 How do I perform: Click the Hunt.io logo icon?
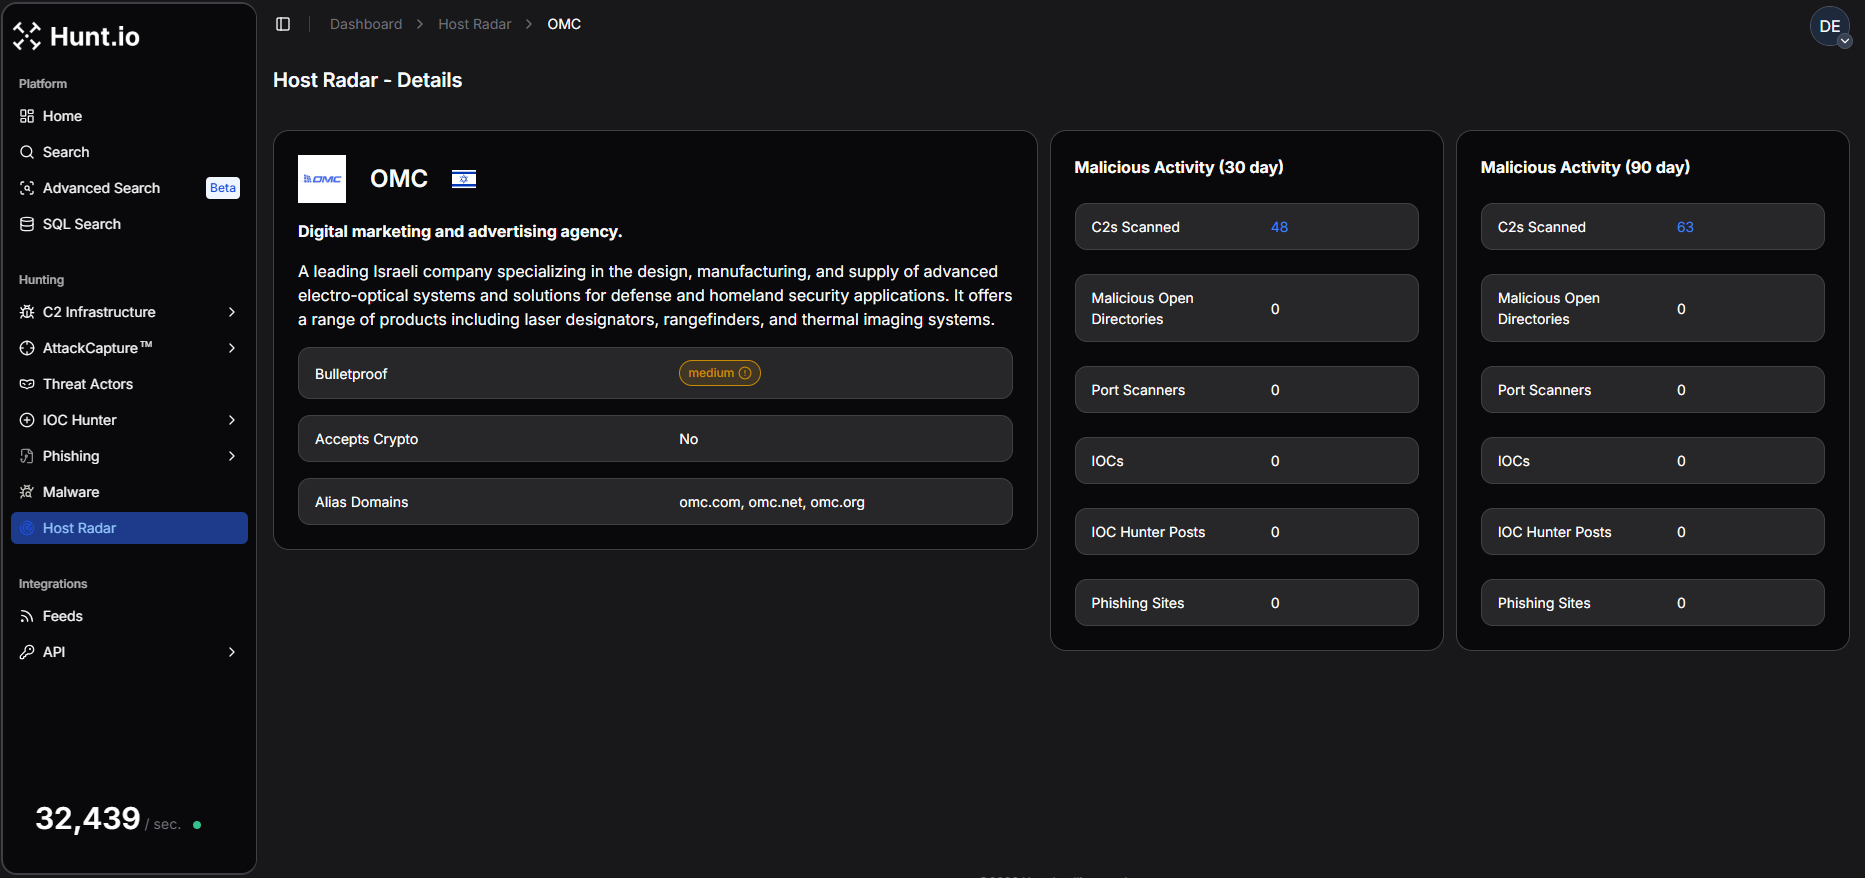click(27, 36)
